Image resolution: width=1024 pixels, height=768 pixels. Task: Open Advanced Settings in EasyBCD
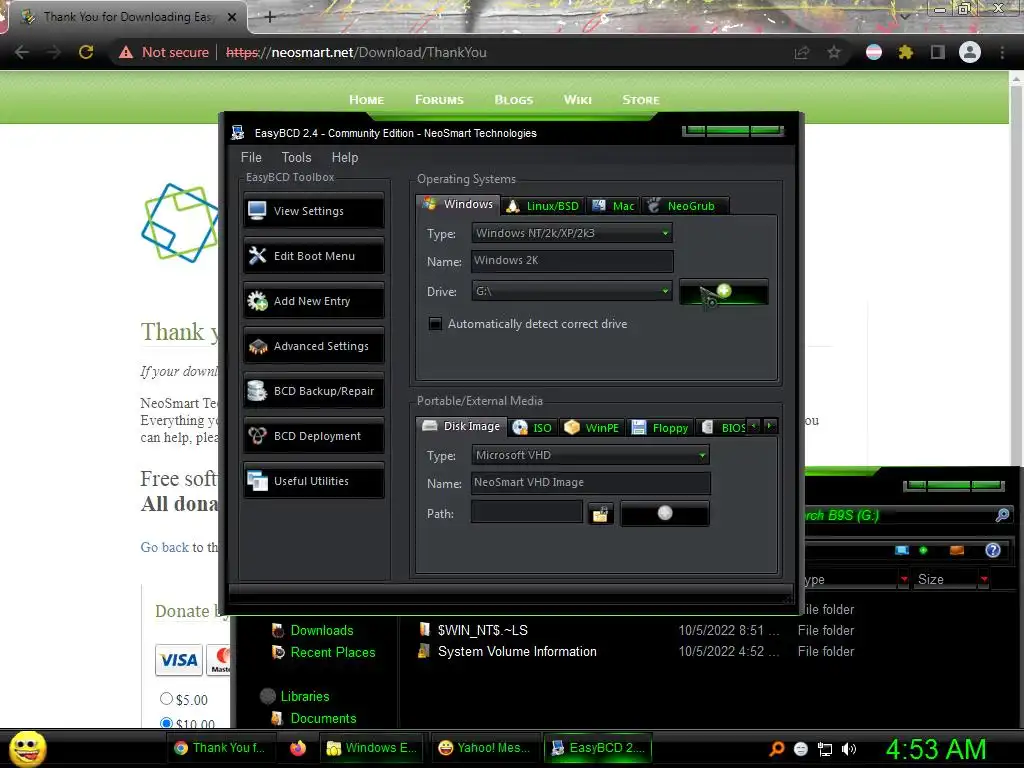pyautogui.click(x=313, y=346)
